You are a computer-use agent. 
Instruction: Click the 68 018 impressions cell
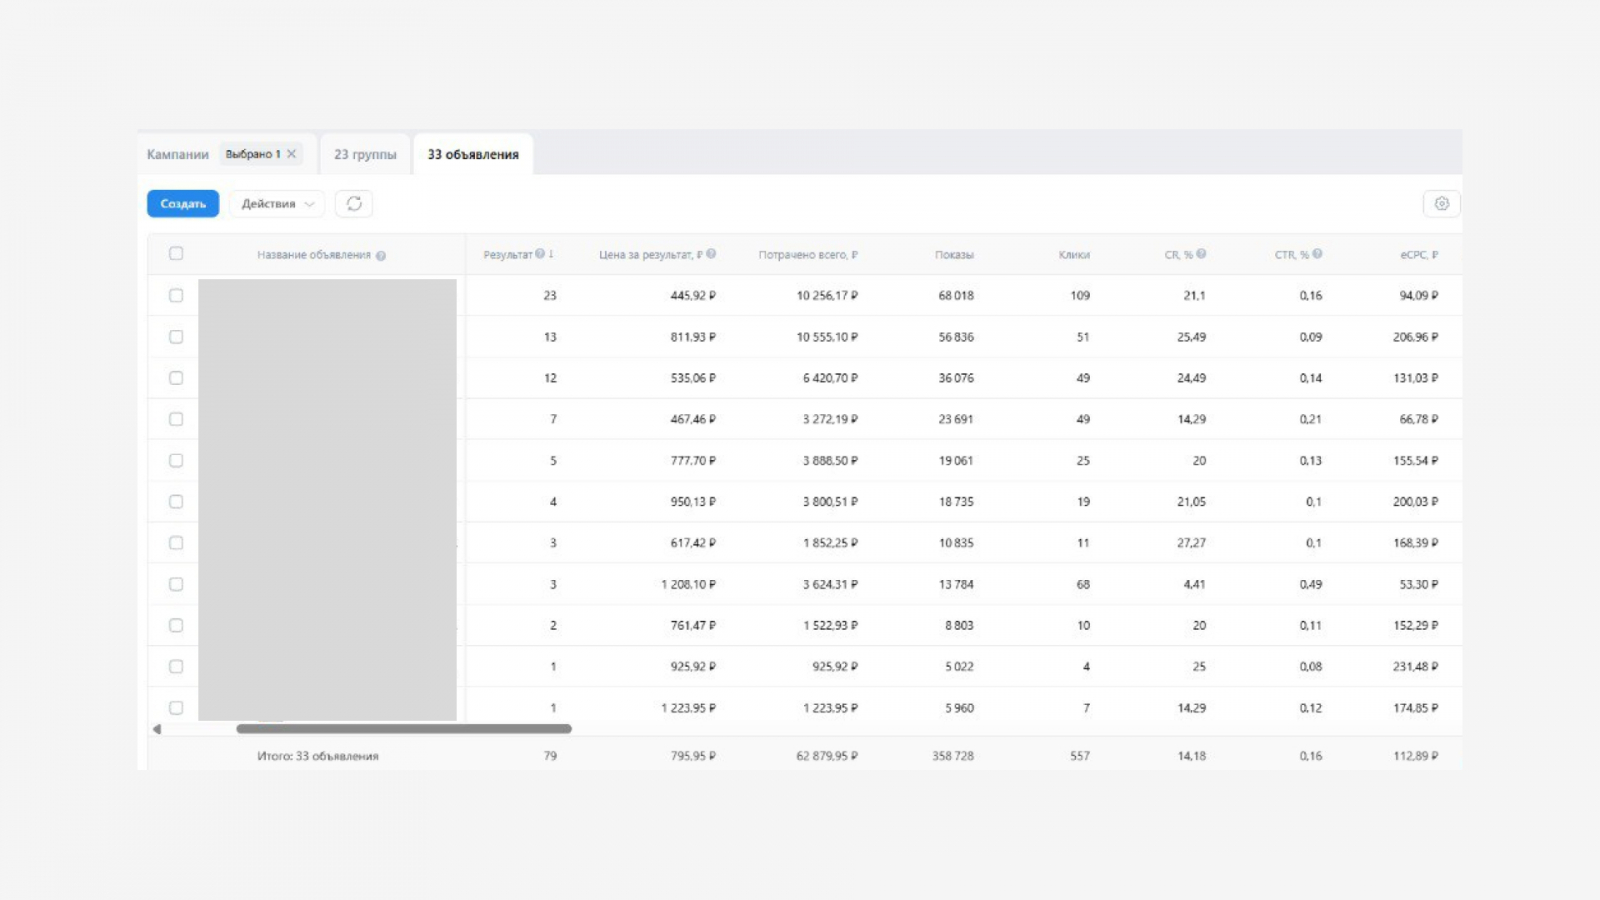click(956, 296)
